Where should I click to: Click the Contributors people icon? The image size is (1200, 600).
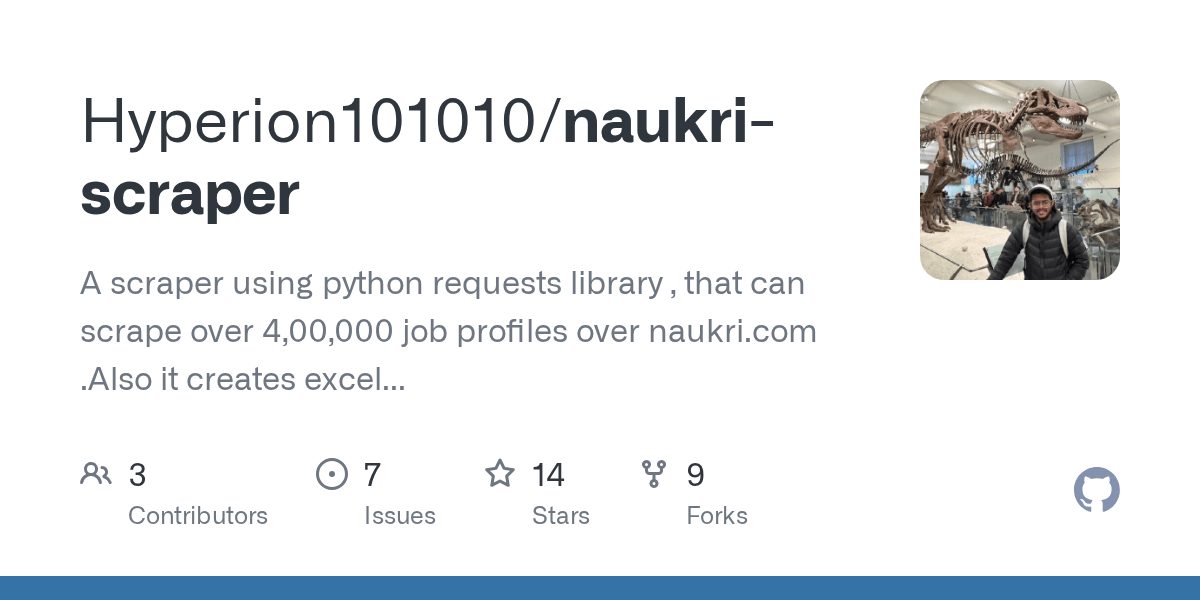click(96, 474)
